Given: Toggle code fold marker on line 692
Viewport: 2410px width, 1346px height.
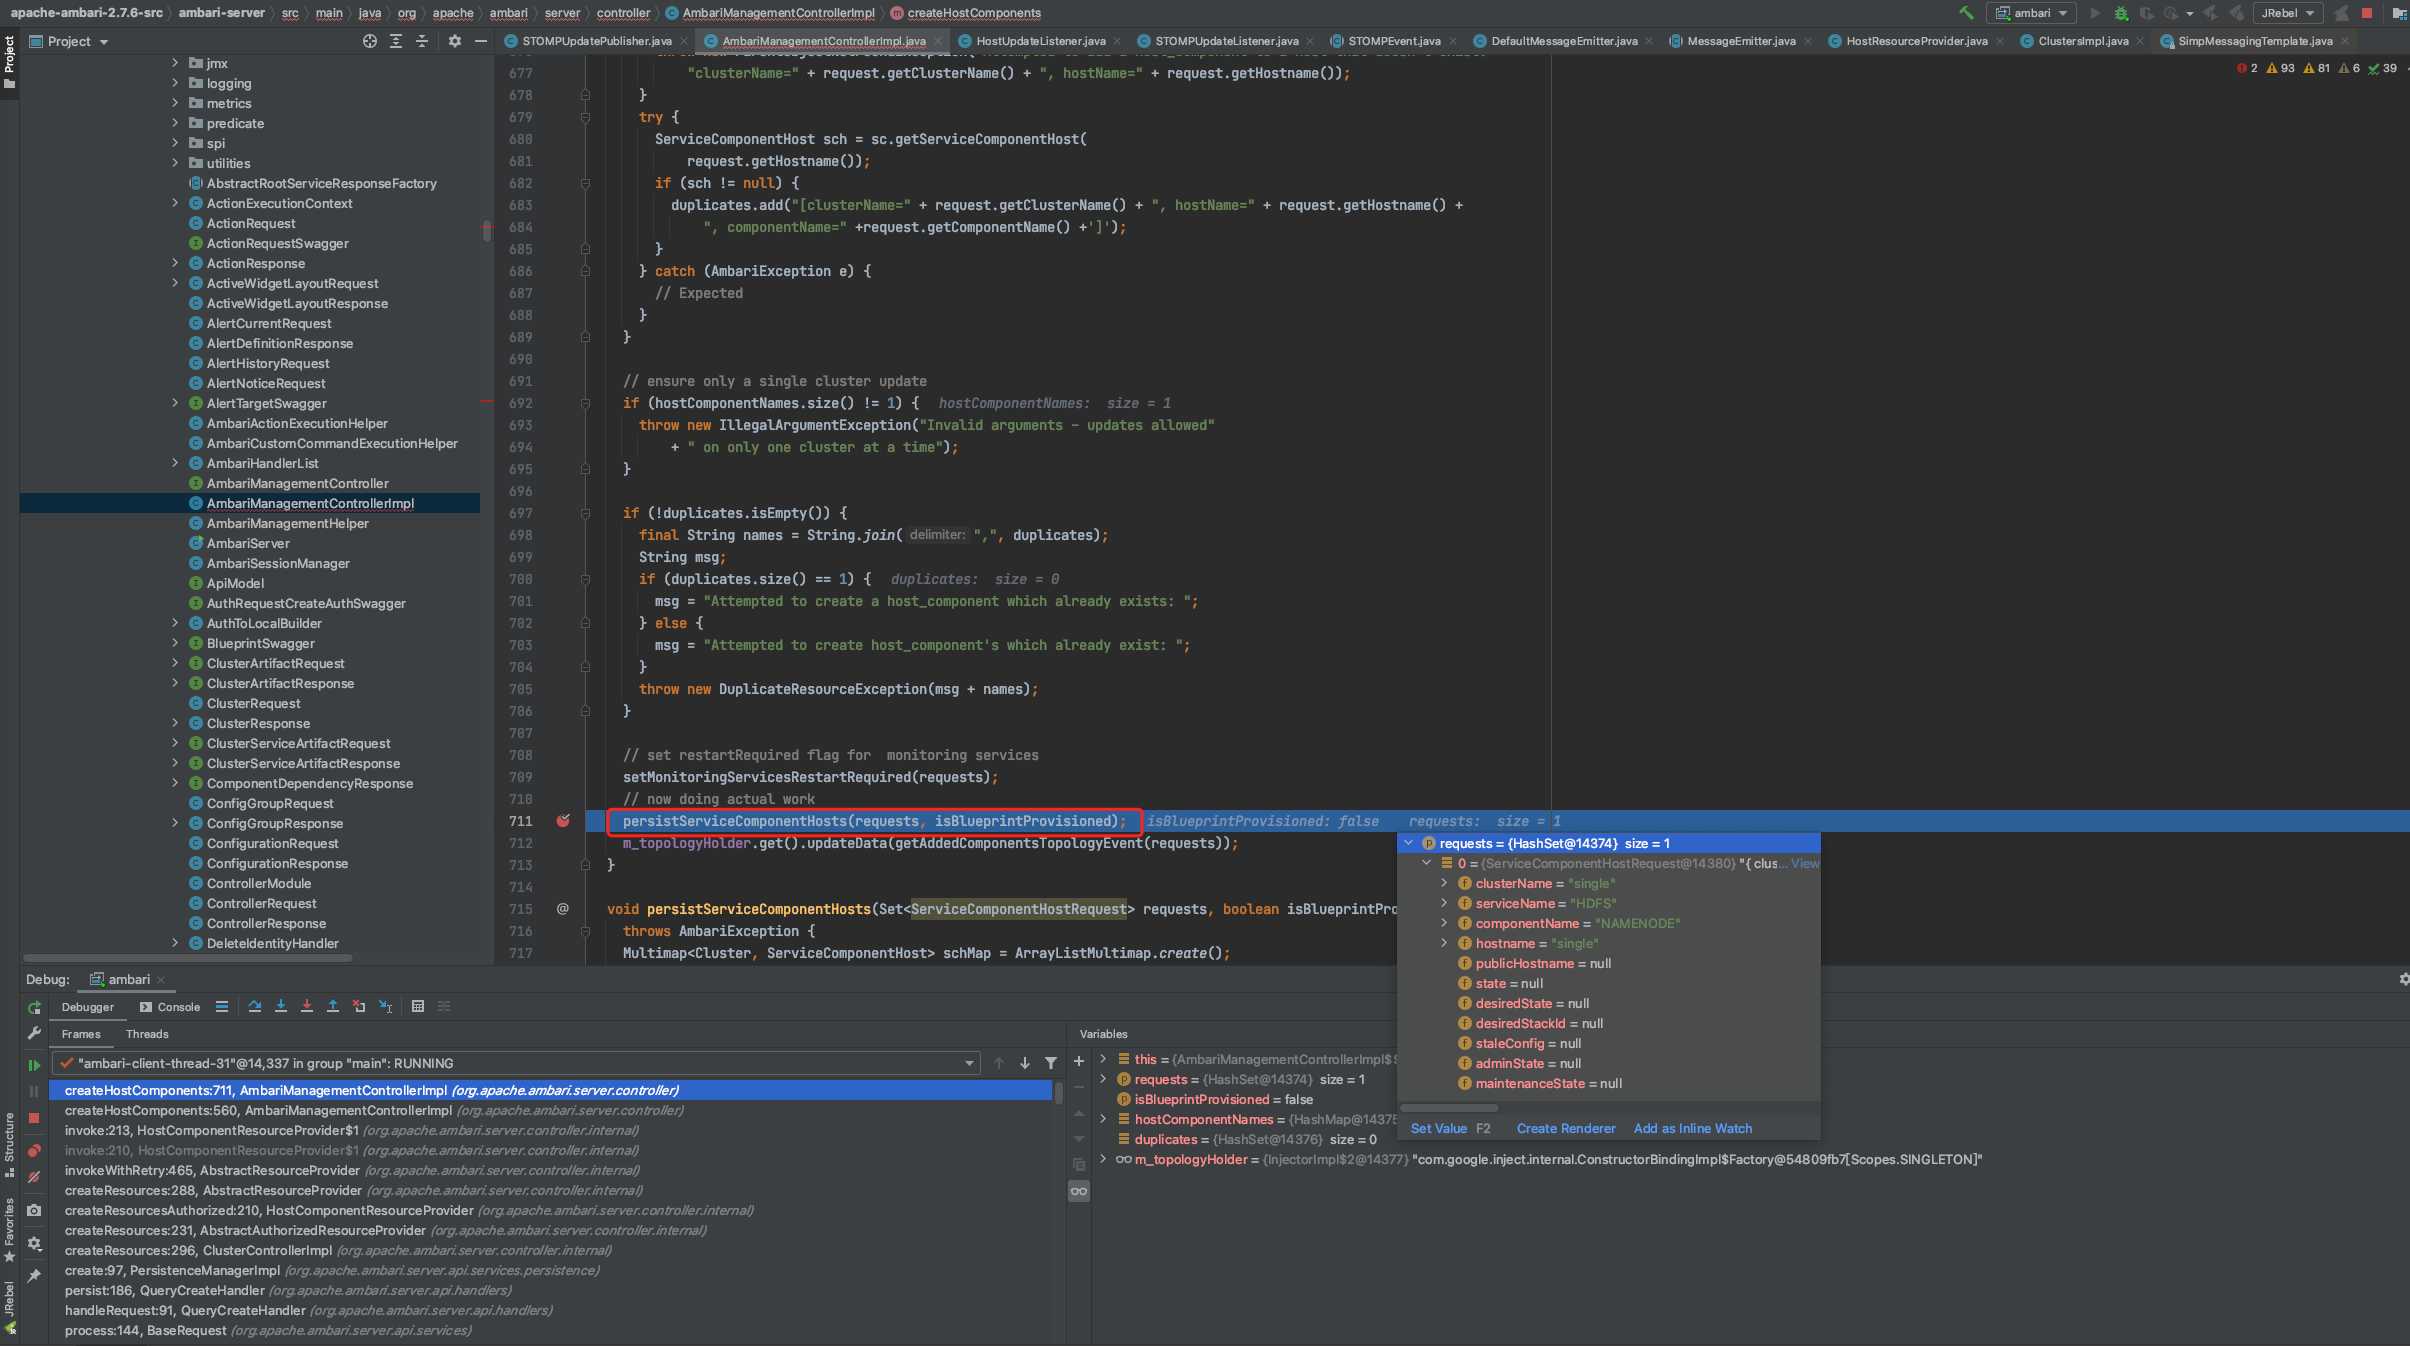Looking at the screenshot, I should (585, 403).
